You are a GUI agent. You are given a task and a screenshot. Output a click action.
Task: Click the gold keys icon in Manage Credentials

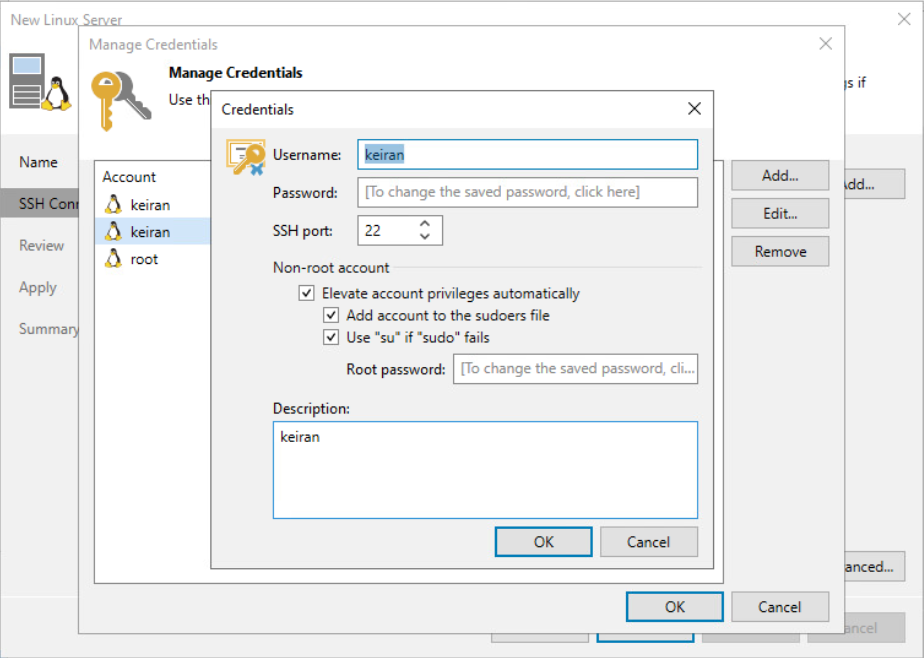pyautogui.click(x=121, y=100)
